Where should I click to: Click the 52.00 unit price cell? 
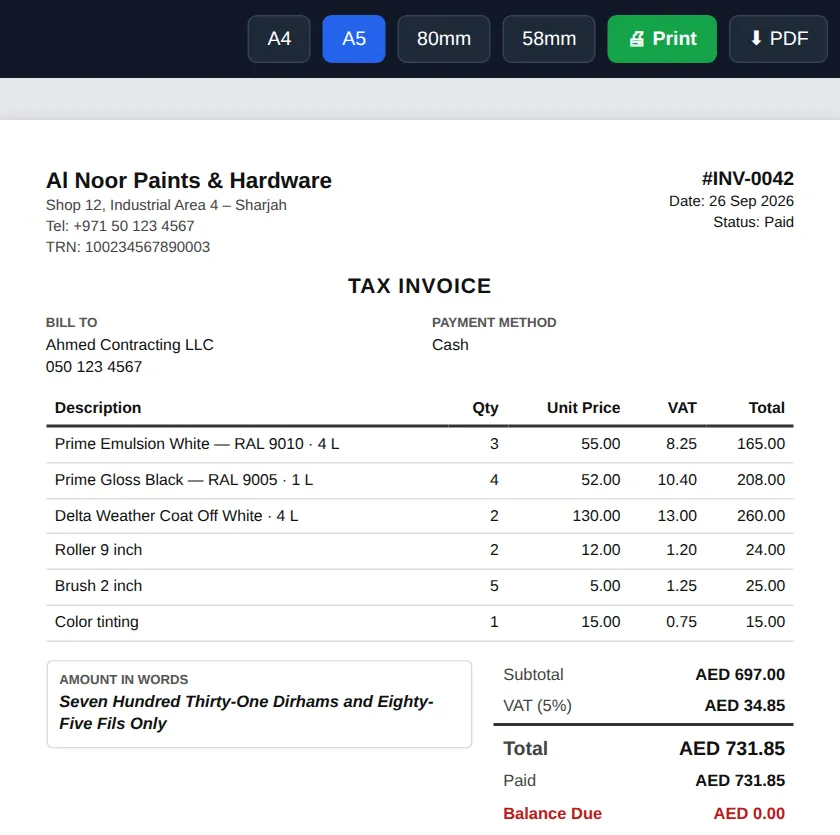tap(601, 480)
